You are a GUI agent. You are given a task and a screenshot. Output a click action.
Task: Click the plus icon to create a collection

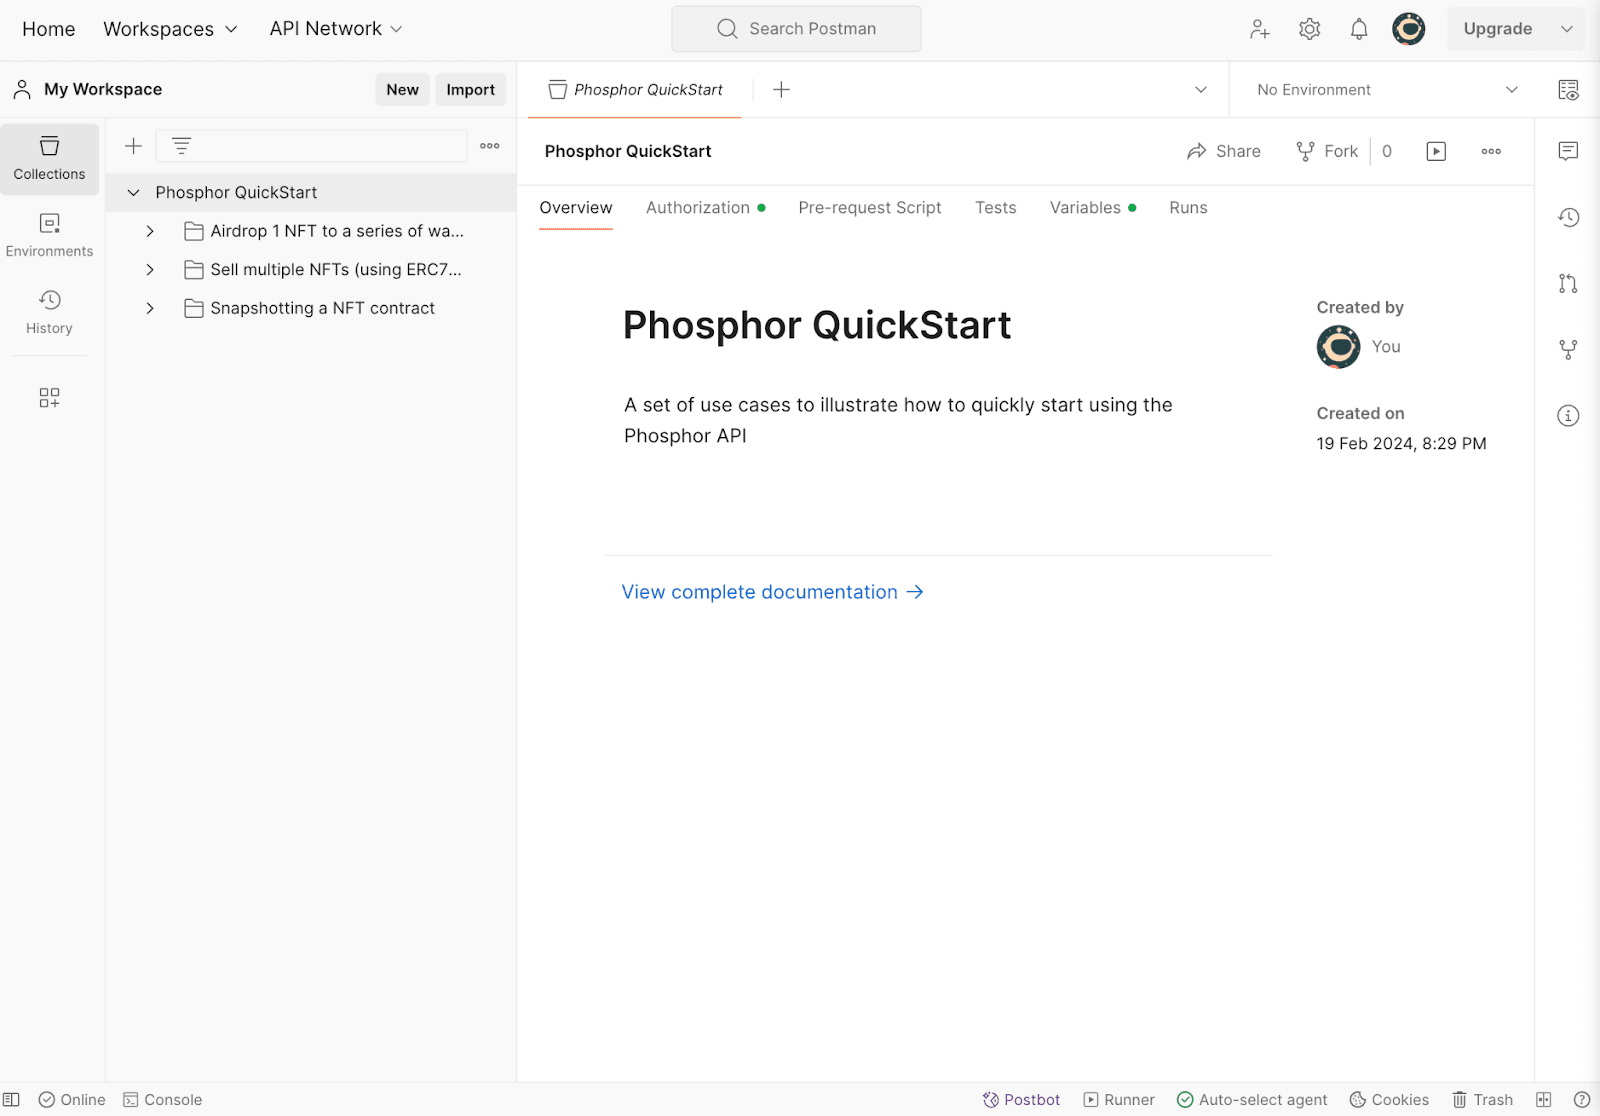tap(133, 146)
